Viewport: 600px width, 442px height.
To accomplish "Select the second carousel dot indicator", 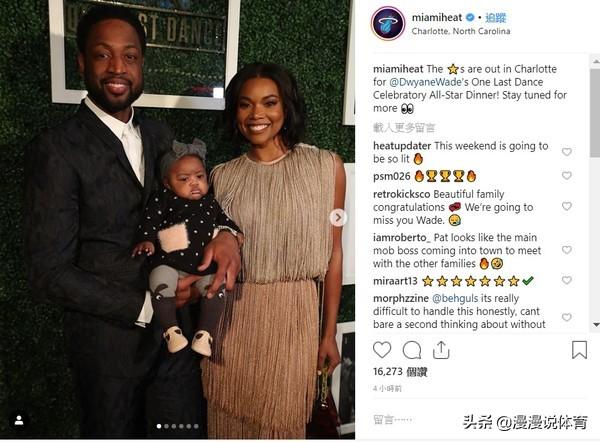I will coord(166,426).
